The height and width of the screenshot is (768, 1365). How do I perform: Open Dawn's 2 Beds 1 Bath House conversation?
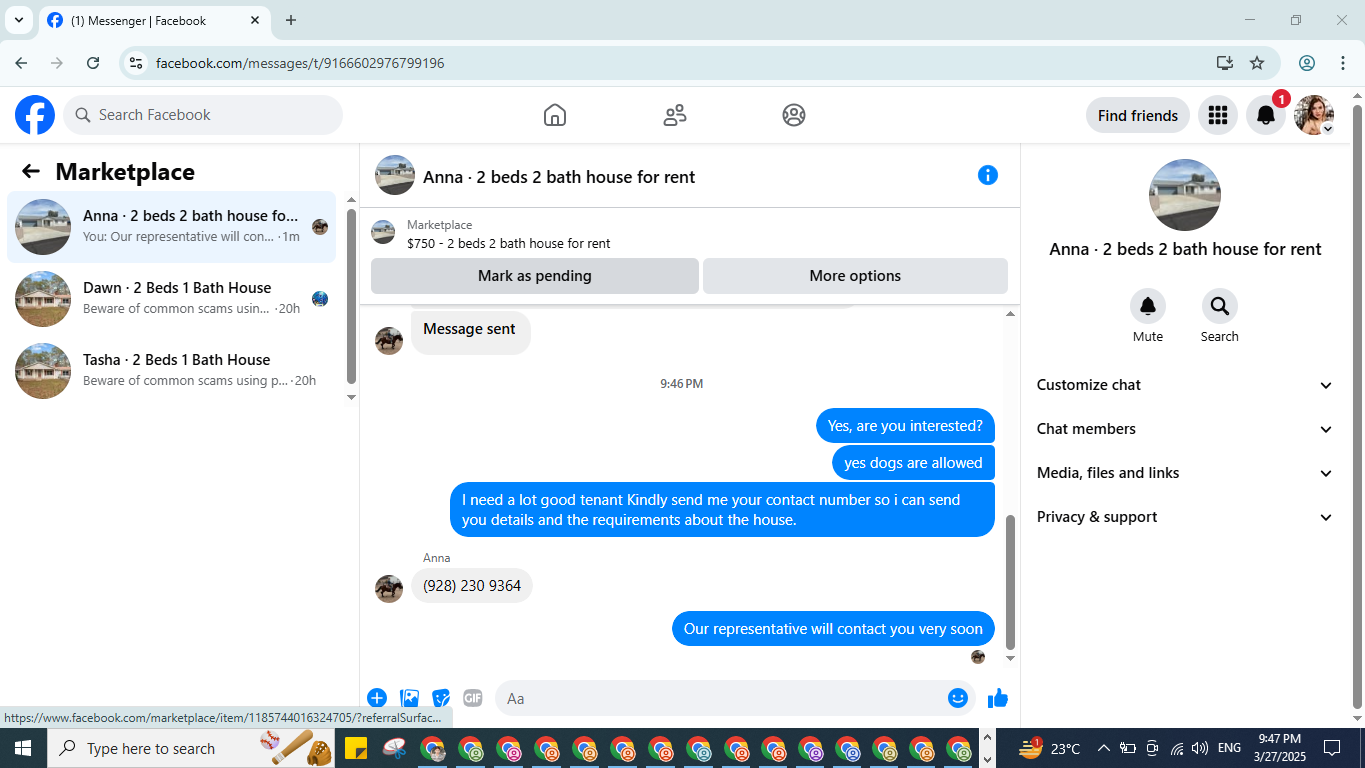[x=172, y=299]
